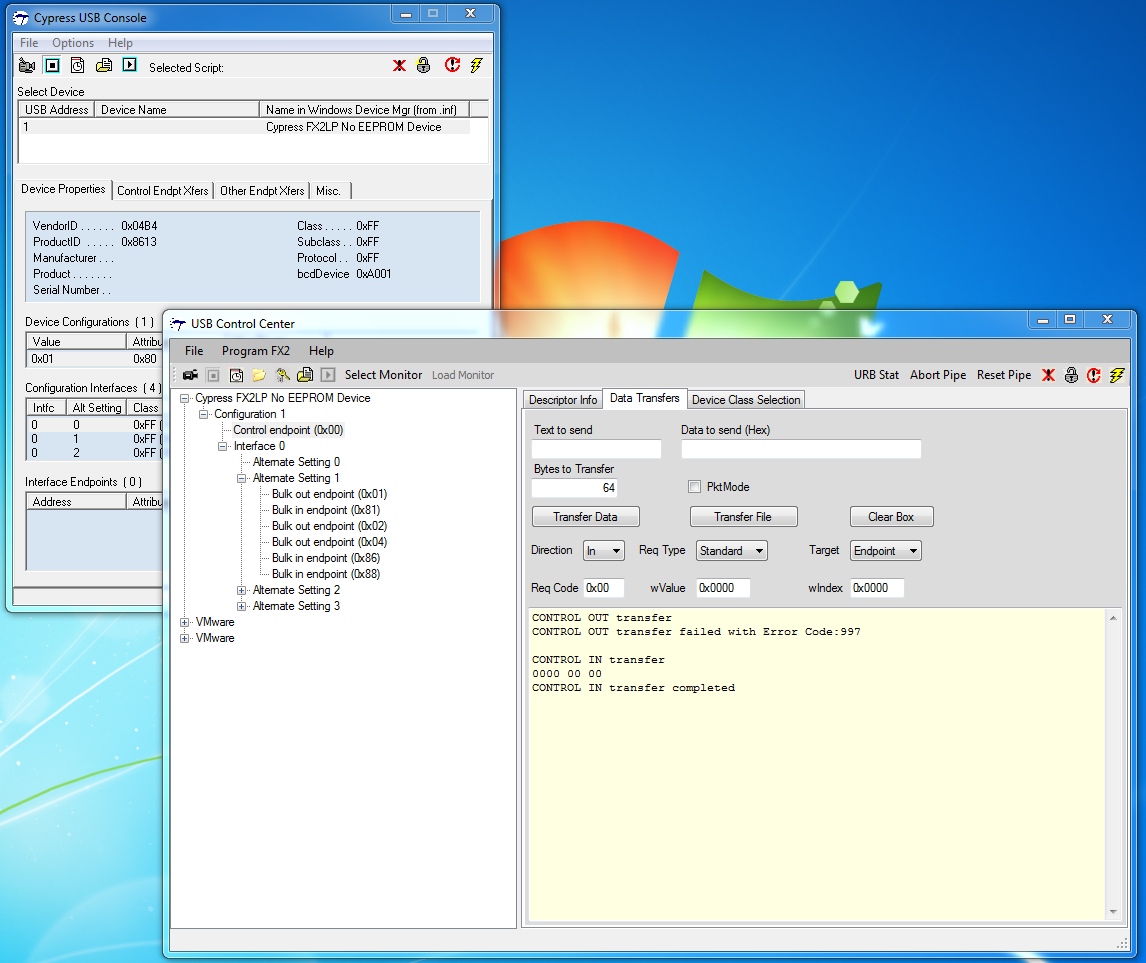Screen dimensions: 1146x963
Task: Click Reset Pipe in the toolbar
Action: pos(1003,375)
